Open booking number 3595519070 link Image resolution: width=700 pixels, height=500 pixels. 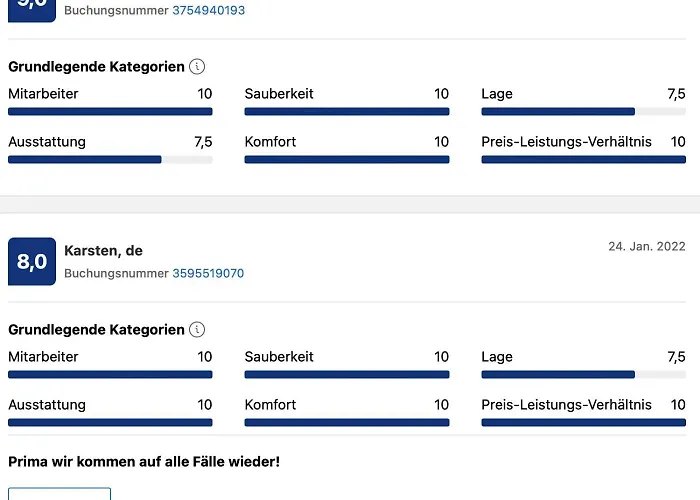click(208, 273)
